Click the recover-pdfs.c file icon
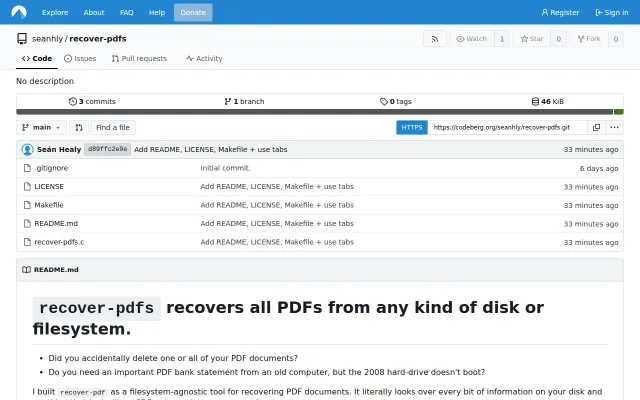The height and width of the screenshot is (400, 640). (27, 242)
